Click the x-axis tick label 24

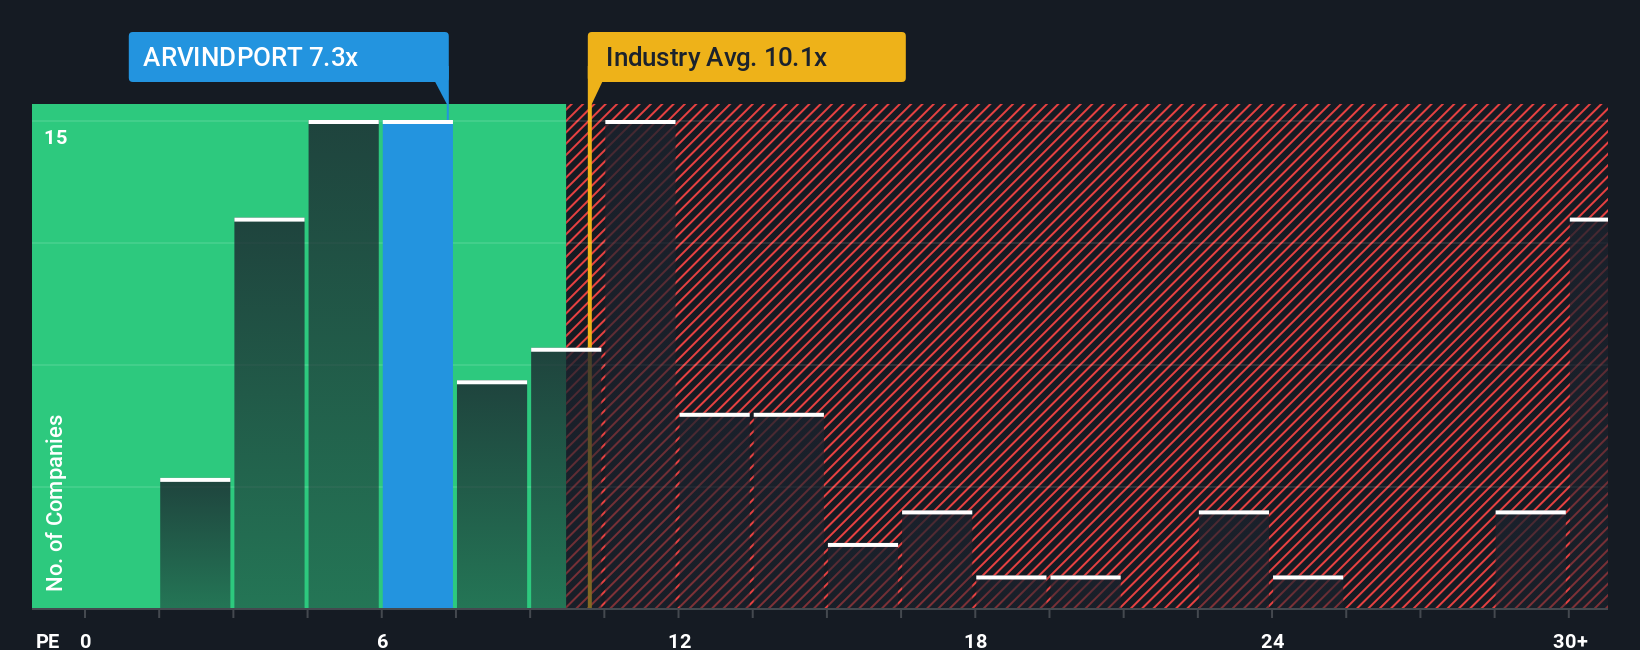pos(1272,640)
